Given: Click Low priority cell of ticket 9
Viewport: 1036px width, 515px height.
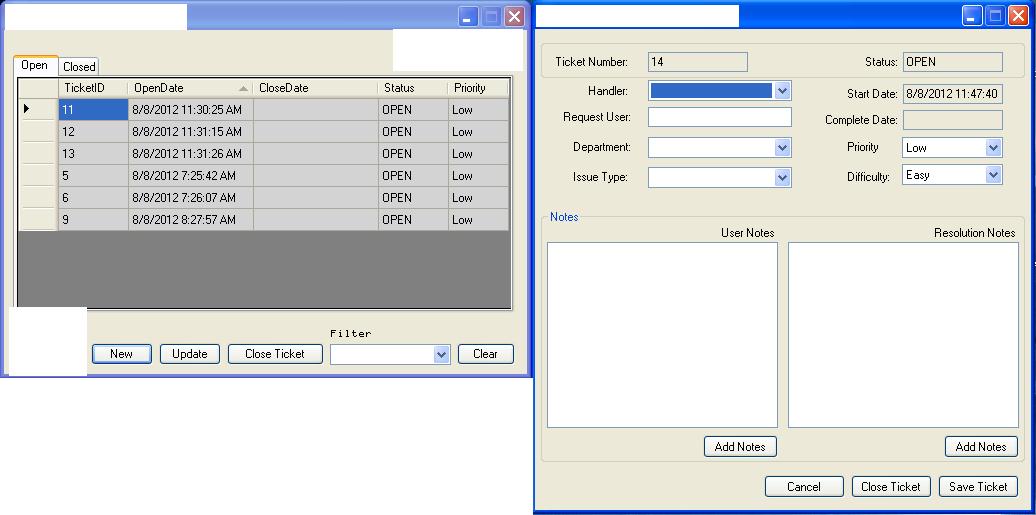Looking at the screenshot, I should (x=478, y=219).
